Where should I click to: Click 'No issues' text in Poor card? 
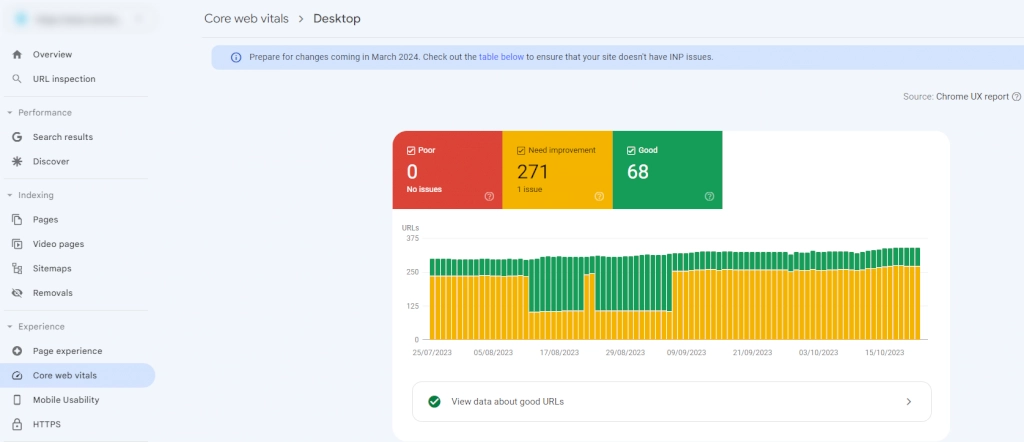[x=424, y=190]
